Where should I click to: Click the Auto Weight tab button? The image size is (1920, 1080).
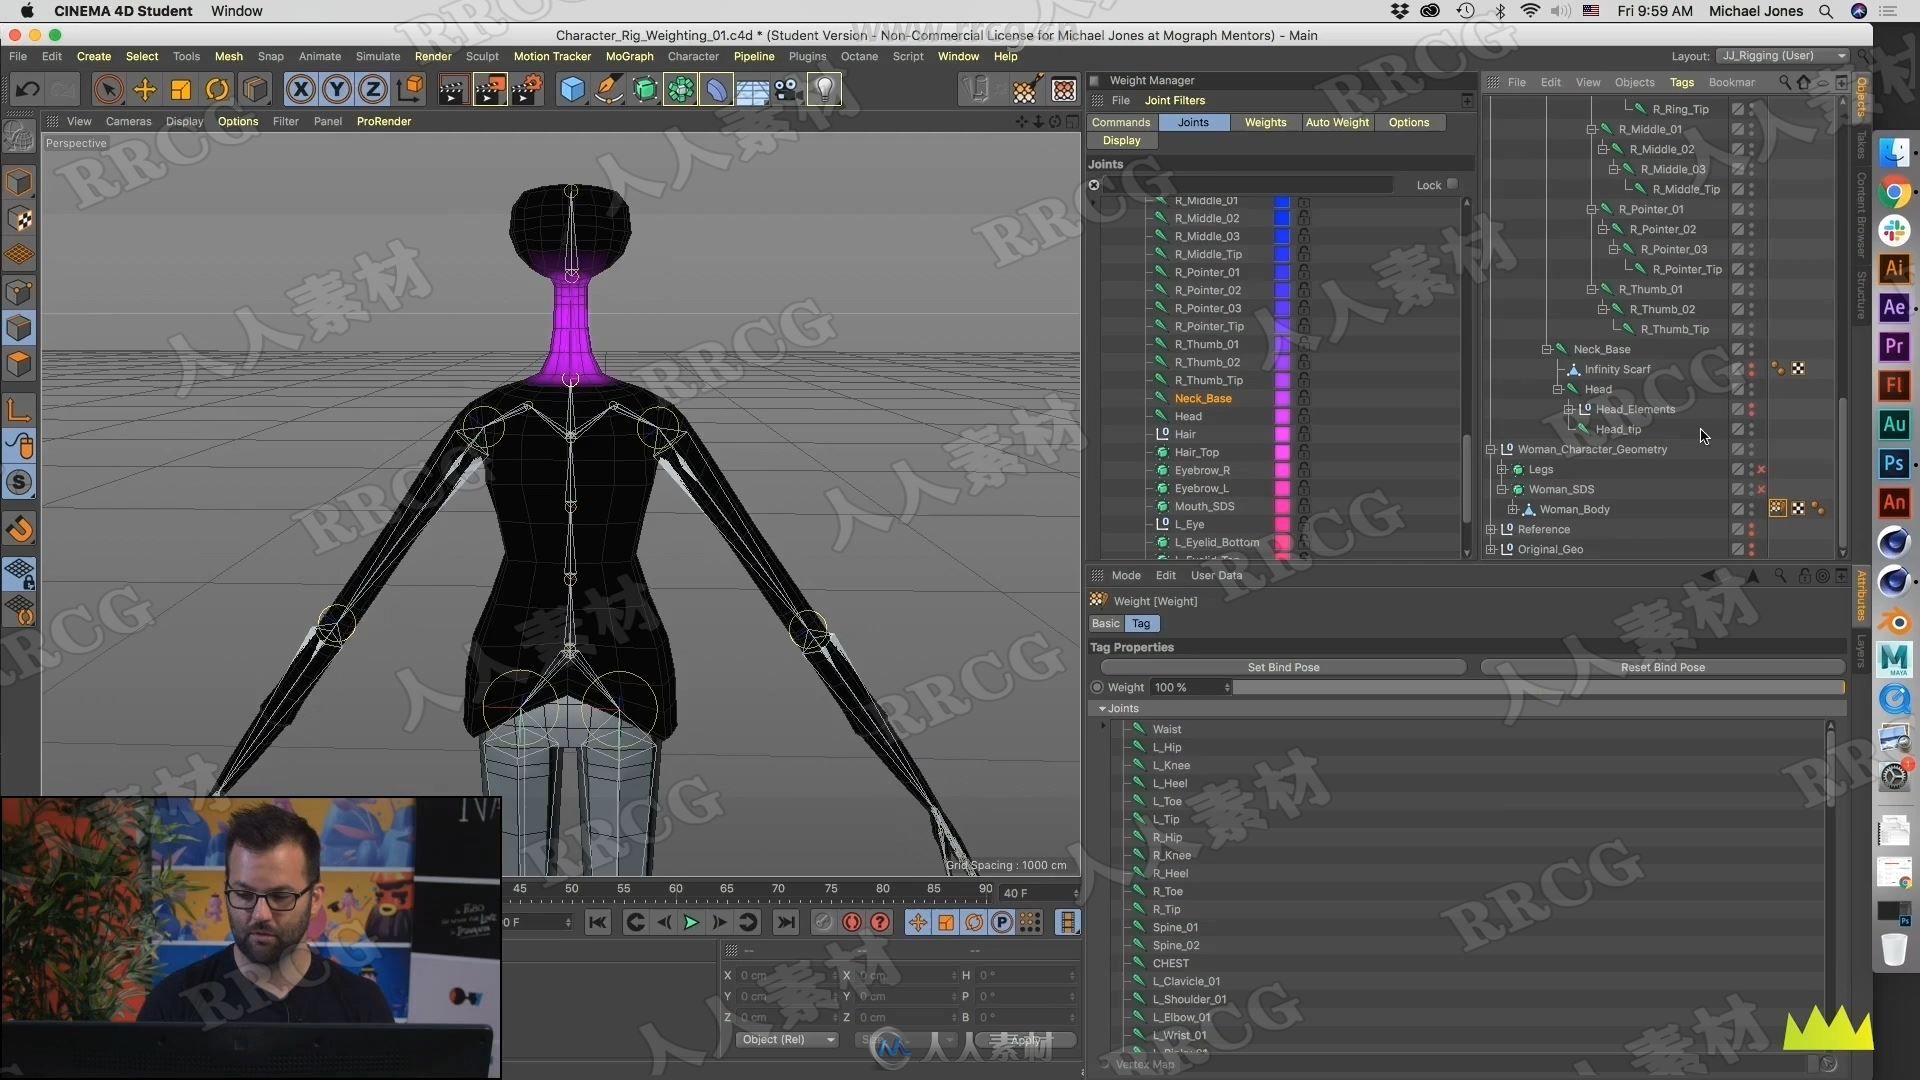pos(1337,121)
